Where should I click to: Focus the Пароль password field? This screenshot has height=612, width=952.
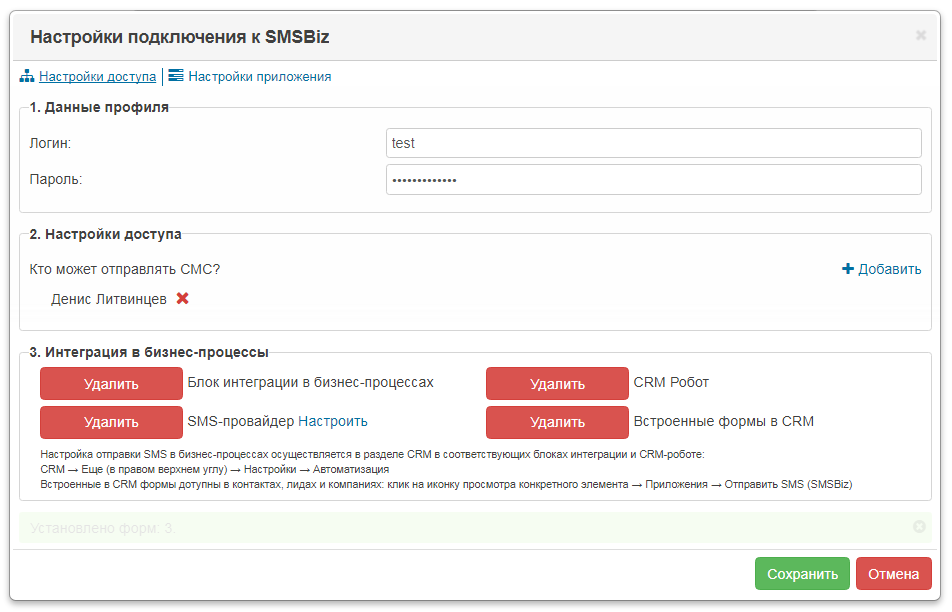(x=654, y=180)
